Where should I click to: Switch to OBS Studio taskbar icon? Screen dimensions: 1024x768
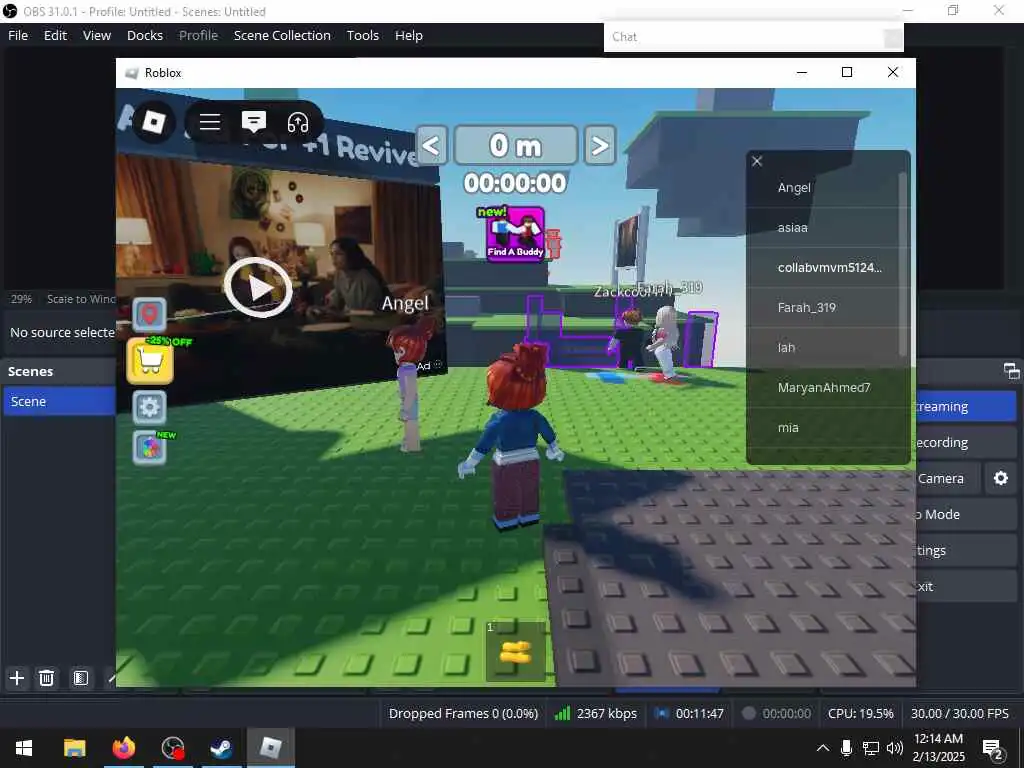pos(173,748)
